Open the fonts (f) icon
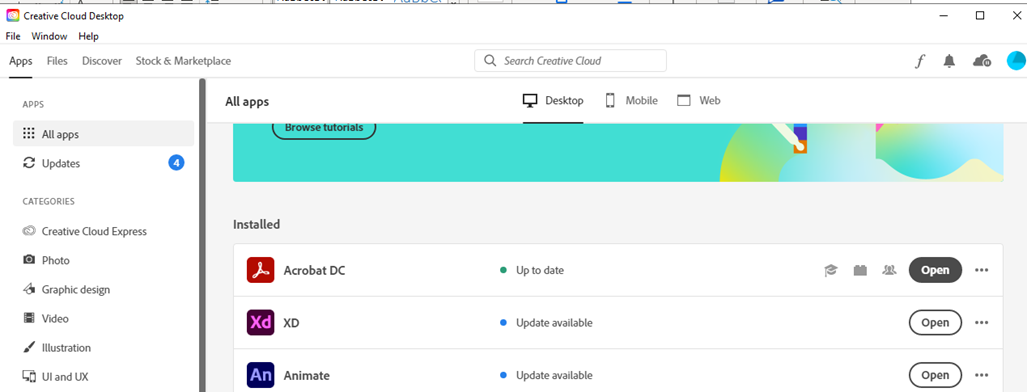 pyautogui.click(x=920, y=62)
